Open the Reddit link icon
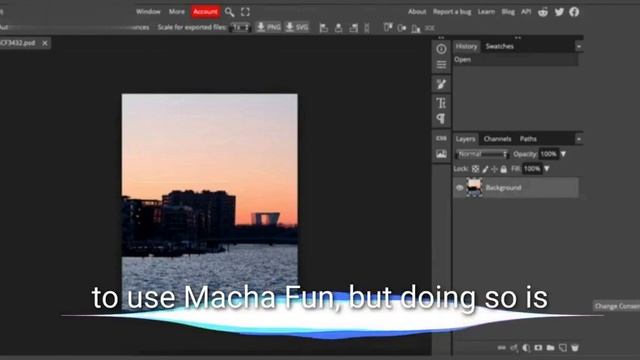The width and height of the screenshot is (640, 360). 543,12
